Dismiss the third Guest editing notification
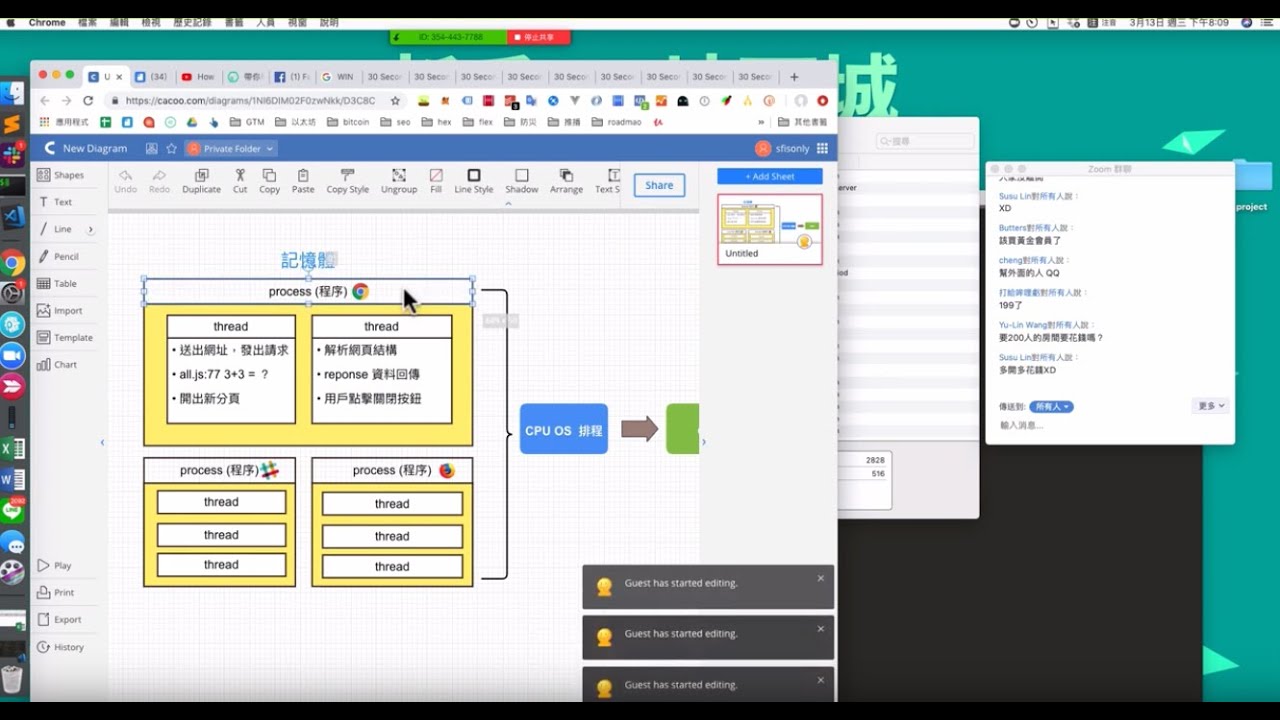This screenshot has height=720, width=1280. 821,680
